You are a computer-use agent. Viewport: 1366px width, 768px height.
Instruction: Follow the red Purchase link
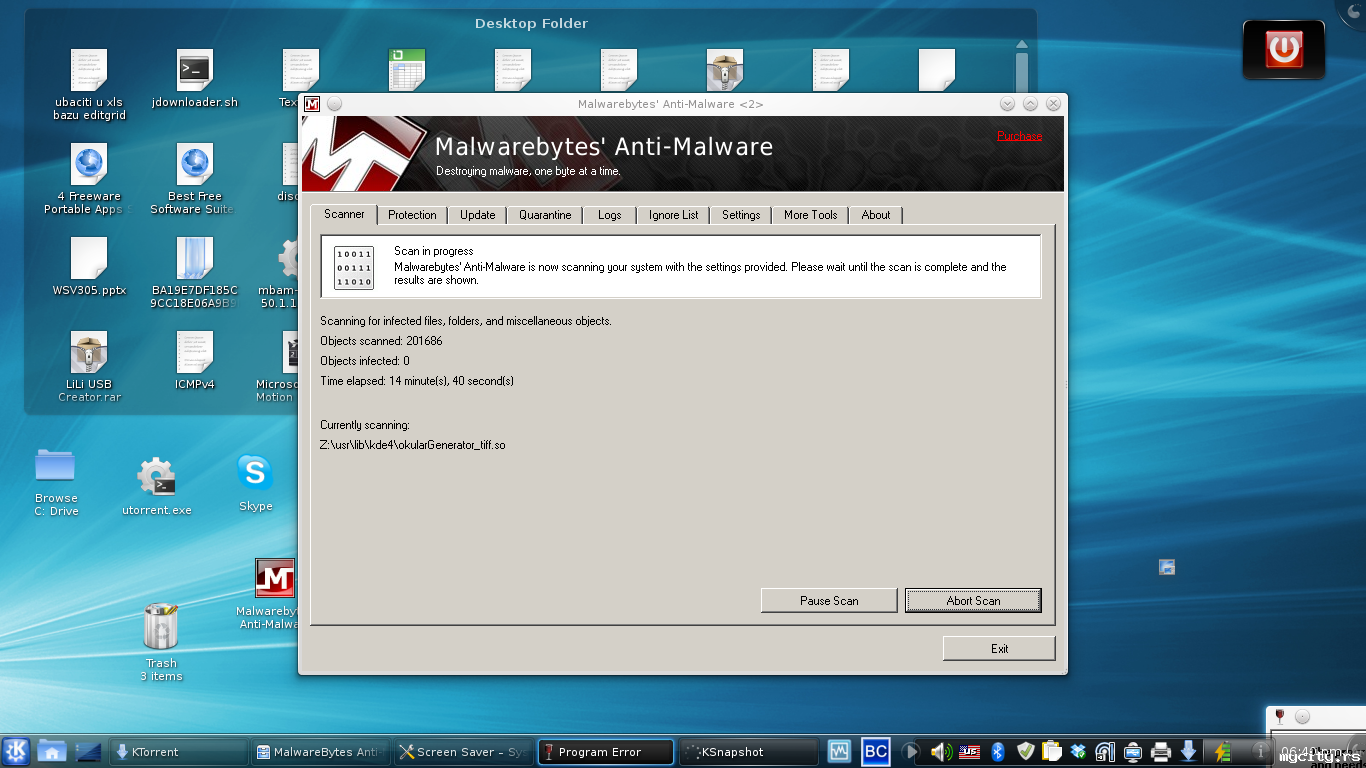1019,136
